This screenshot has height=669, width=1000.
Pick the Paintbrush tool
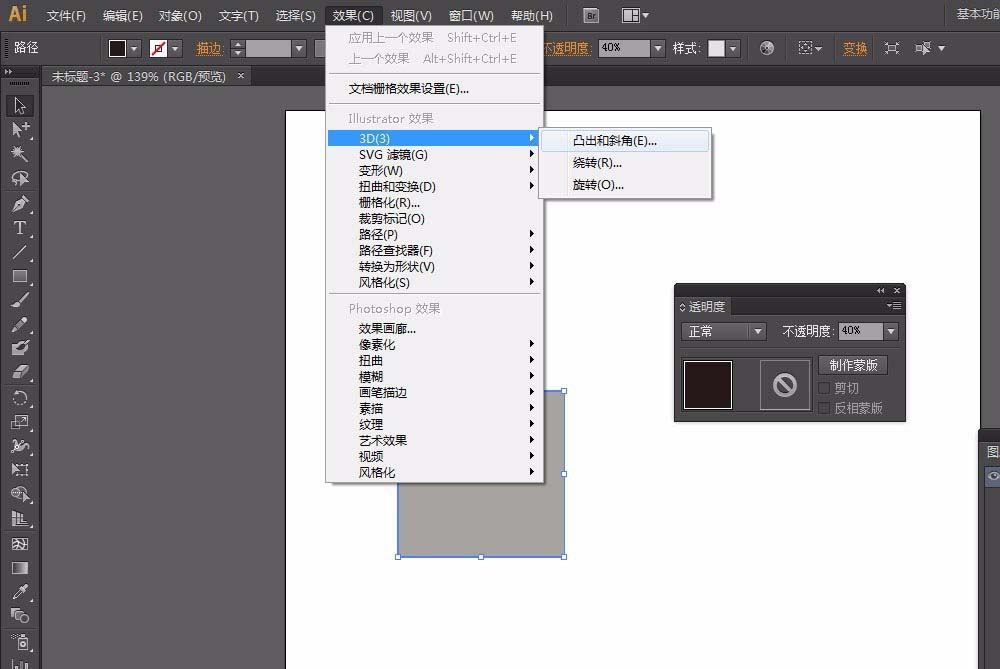18,300
